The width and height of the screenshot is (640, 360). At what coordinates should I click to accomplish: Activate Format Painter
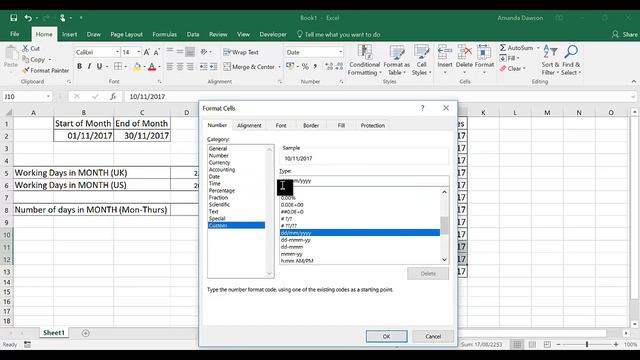[x=45, y=71]
